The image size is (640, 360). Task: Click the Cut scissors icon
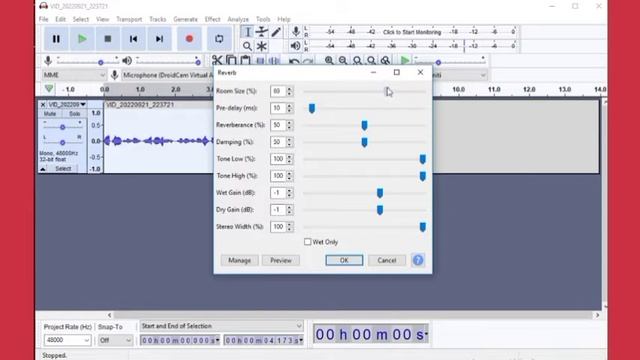point(217,61)
